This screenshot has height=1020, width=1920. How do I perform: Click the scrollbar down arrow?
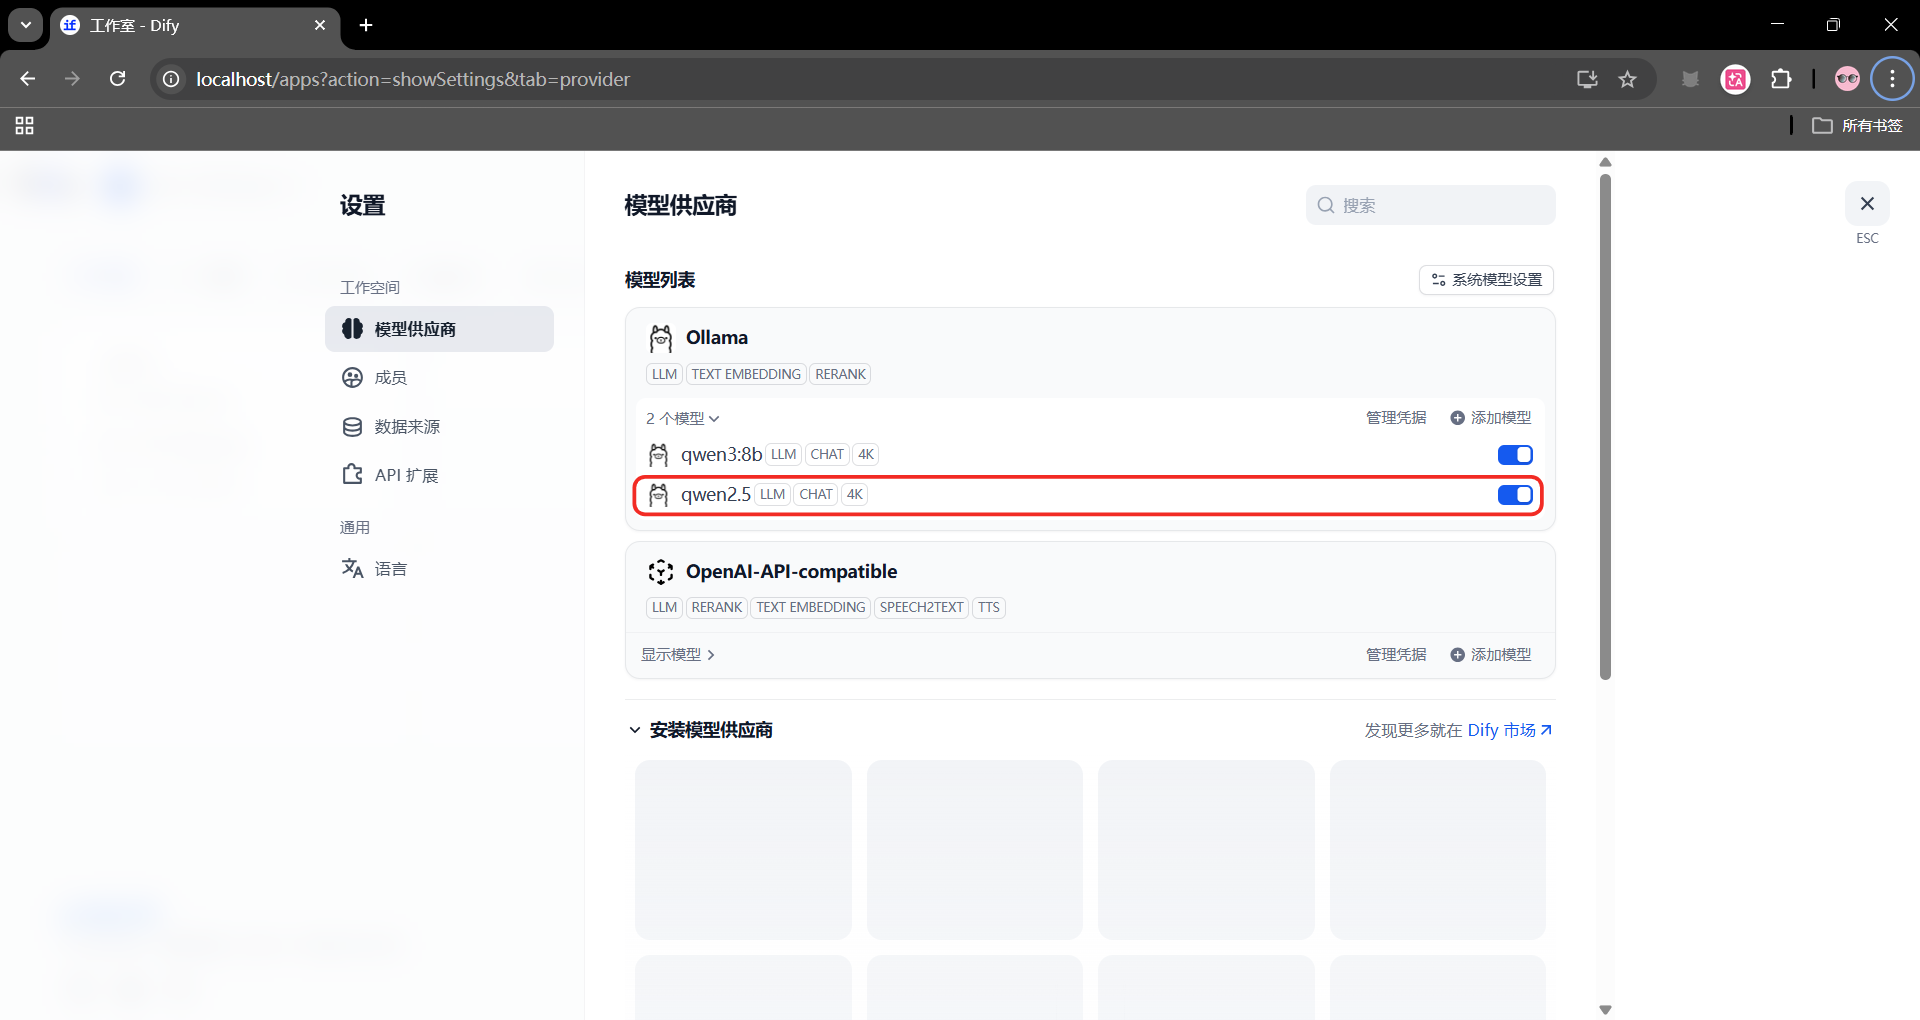coord(1605,1010)
